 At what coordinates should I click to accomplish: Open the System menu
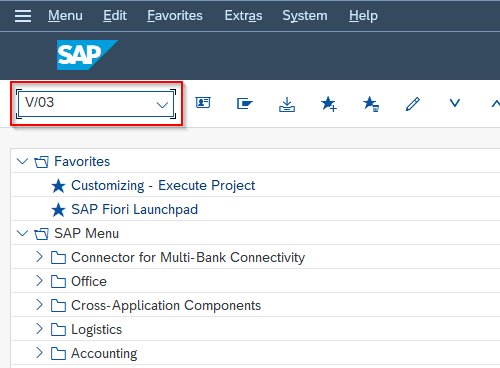(305, 16)
